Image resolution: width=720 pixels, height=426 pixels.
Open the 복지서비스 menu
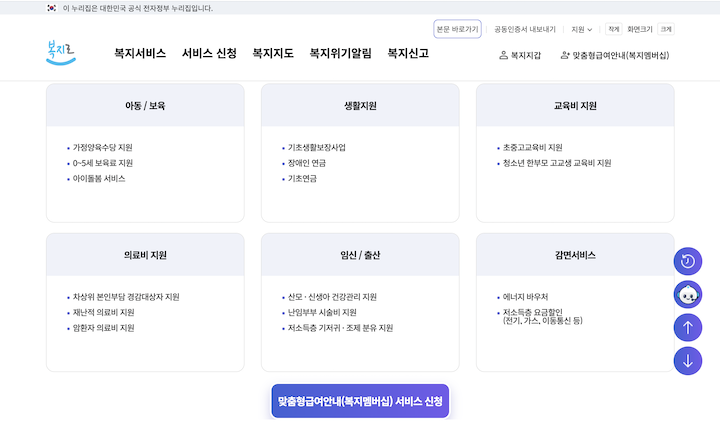[x=140, y=53]
